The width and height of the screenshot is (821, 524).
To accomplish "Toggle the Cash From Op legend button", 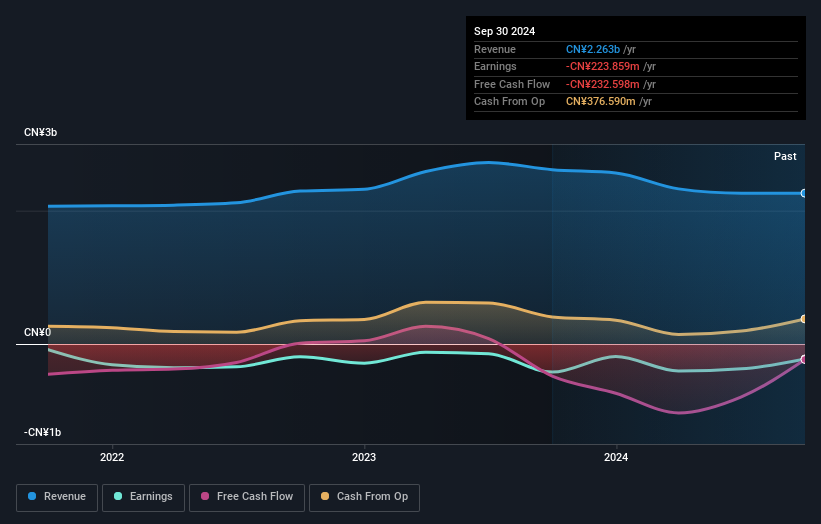I will 364,497.
